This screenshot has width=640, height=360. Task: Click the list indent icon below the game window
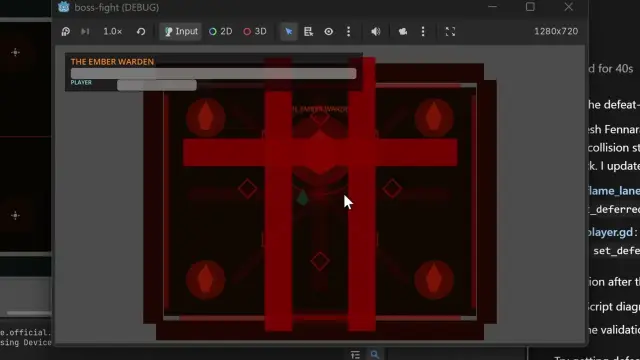[355, 354]
